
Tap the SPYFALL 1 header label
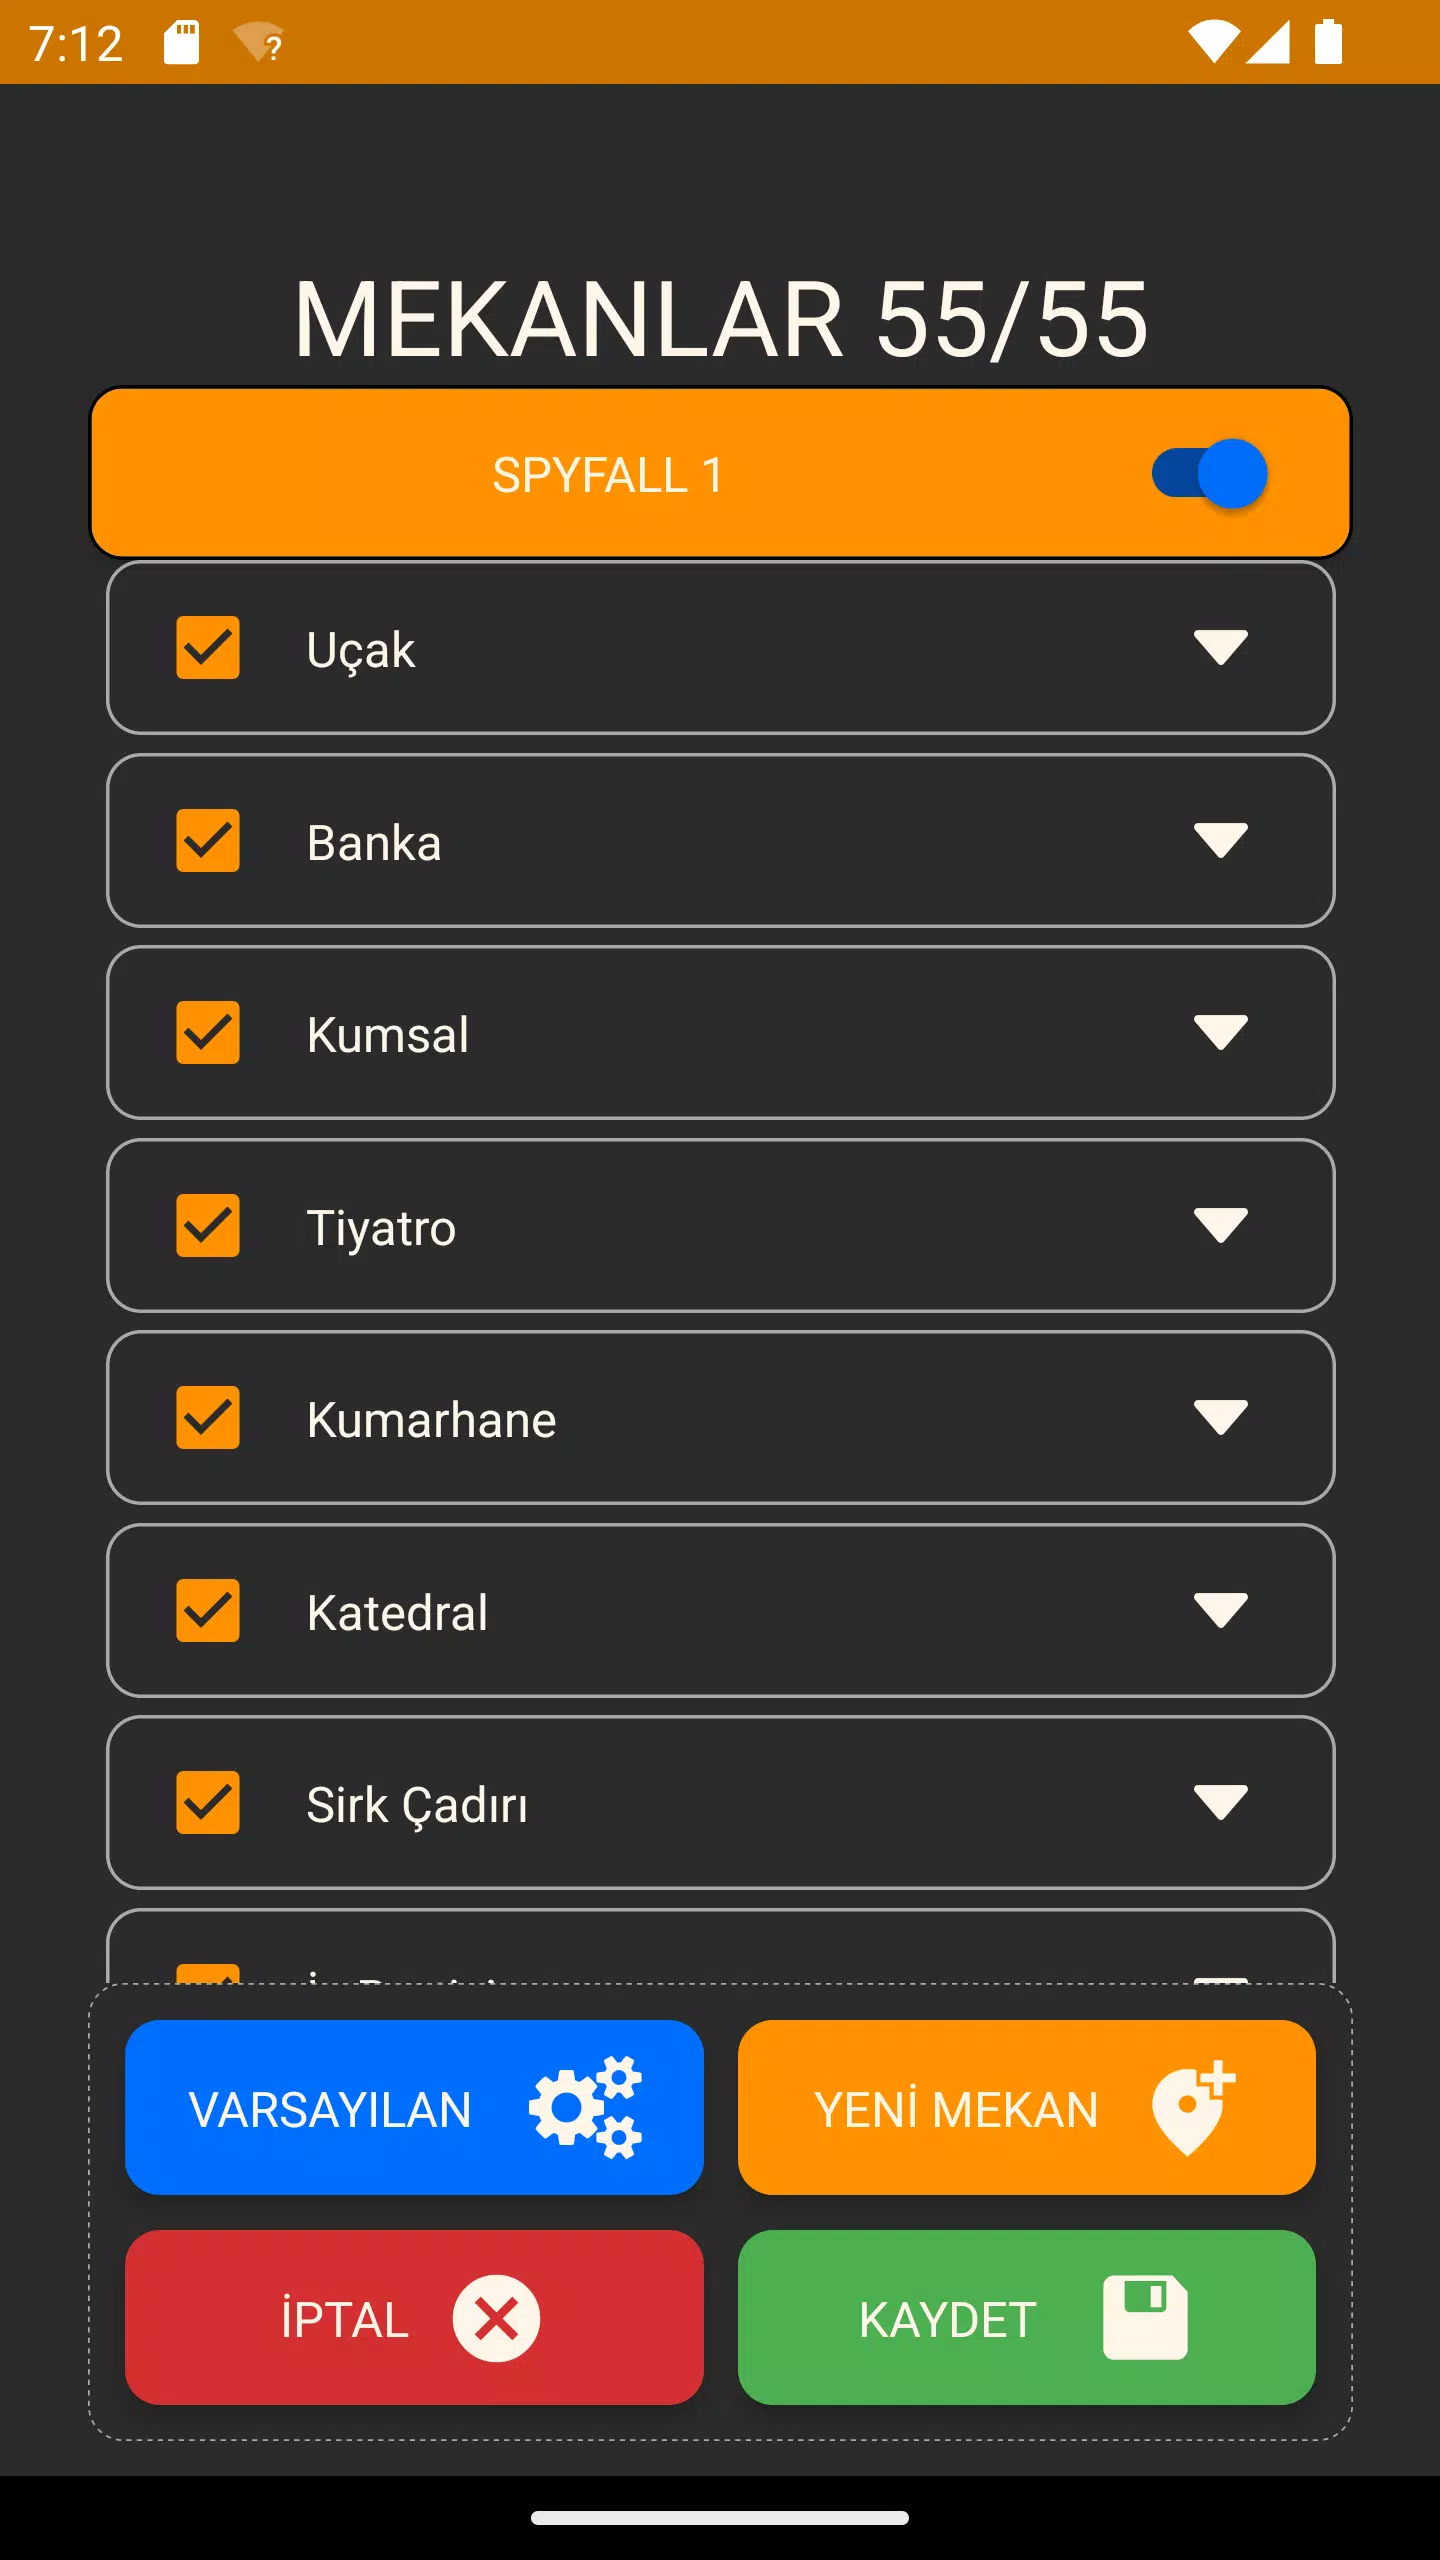[608, 475]
